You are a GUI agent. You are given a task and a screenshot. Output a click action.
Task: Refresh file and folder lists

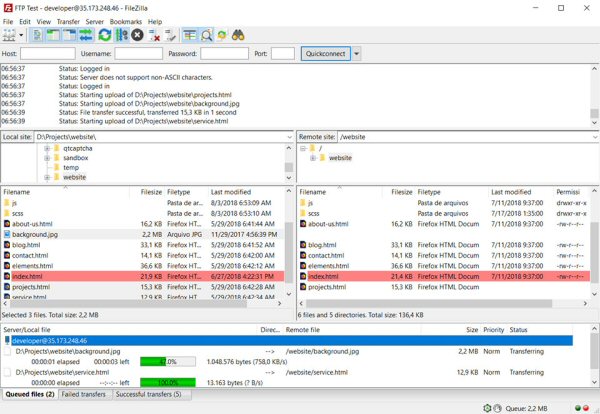click(104, 35)
